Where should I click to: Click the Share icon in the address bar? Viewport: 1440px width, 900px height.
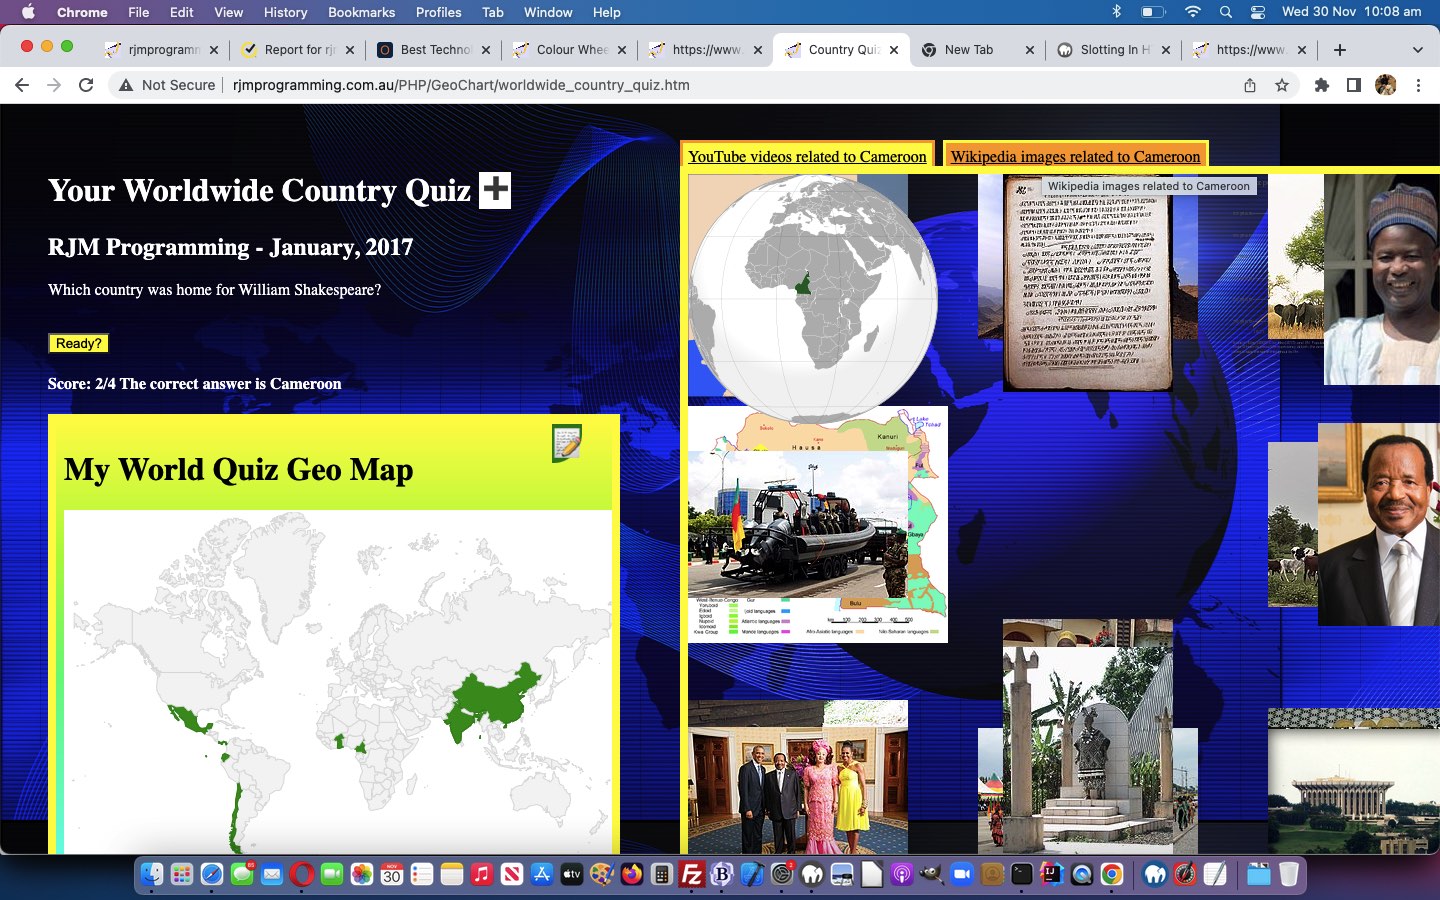click(1250, 85)
